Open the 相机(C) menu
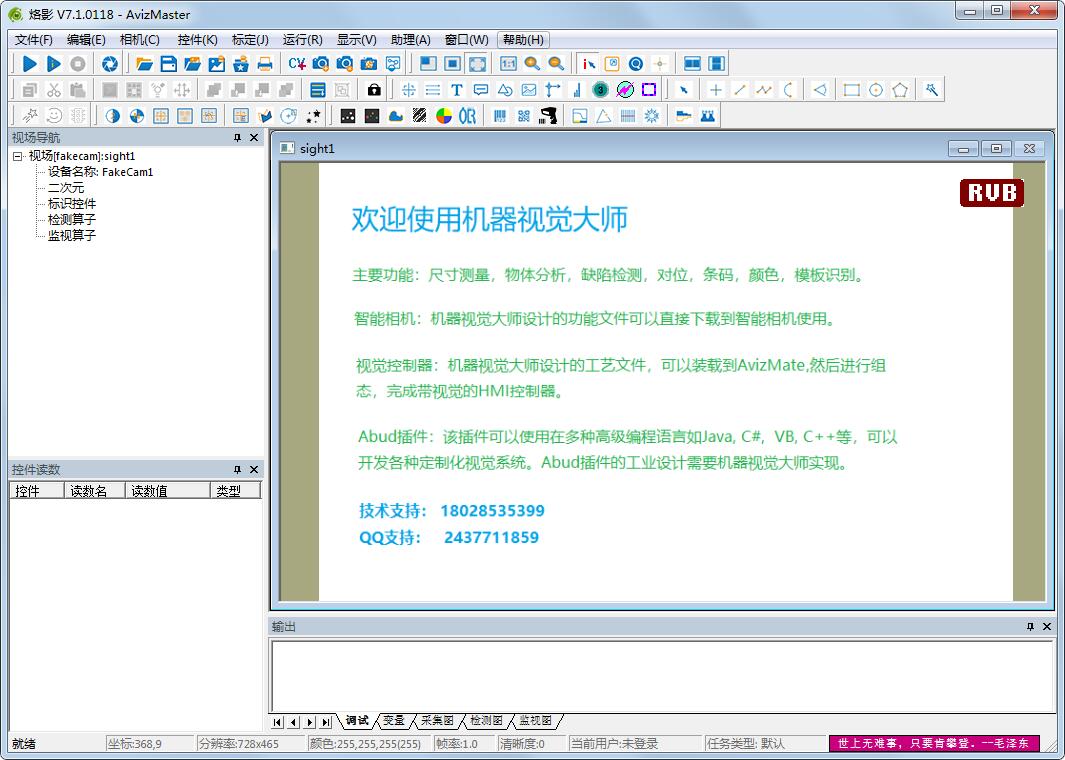The width and height of the screenshot is (1065, 760). point(140,40)
